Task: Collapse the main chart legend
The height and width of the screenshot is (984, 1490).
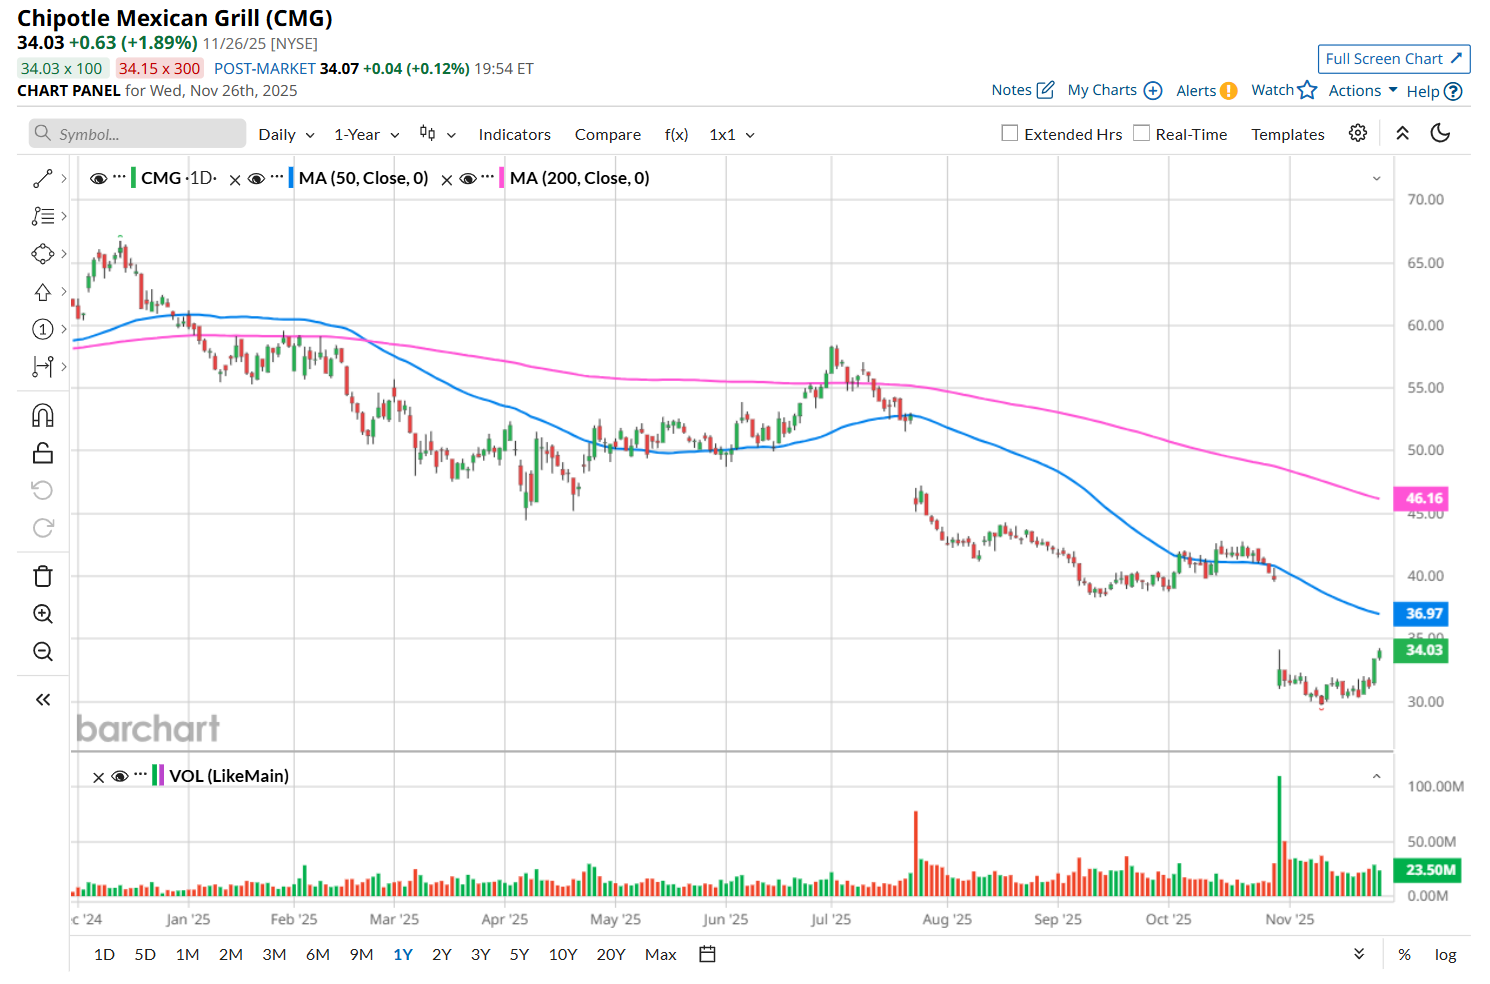Action: point(1376,179)
